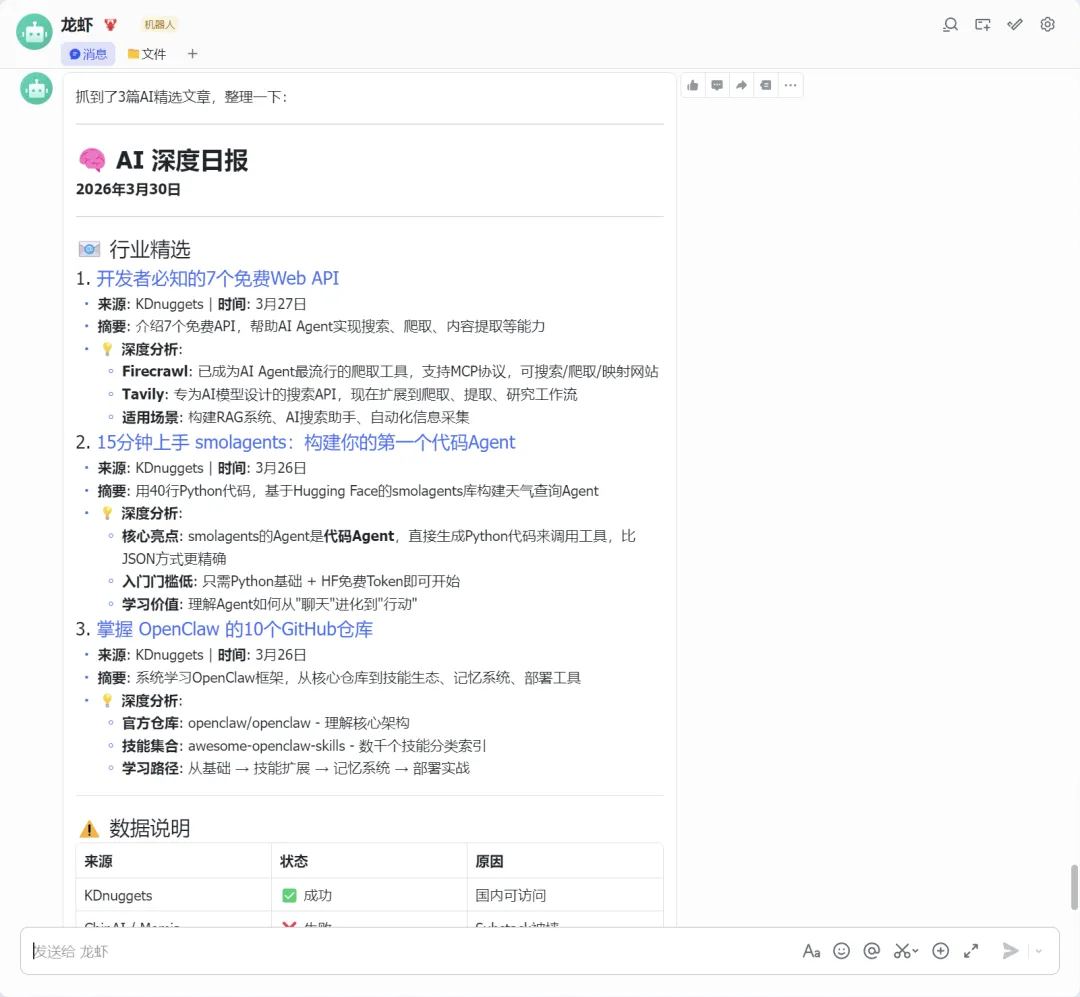Open more message actions ellipsis
Image resolution: width=1080 pixels, height=997 pixels.
pos(790,85)
